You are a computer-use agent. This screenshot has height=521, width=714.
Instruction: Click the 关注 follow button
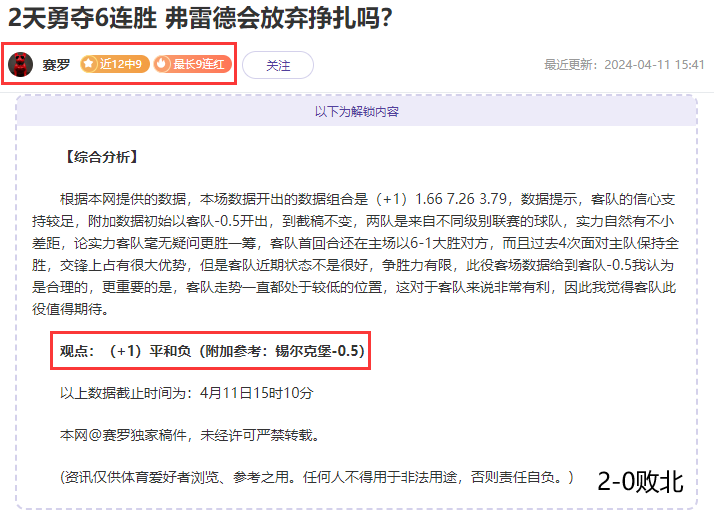tap(278, 65)
